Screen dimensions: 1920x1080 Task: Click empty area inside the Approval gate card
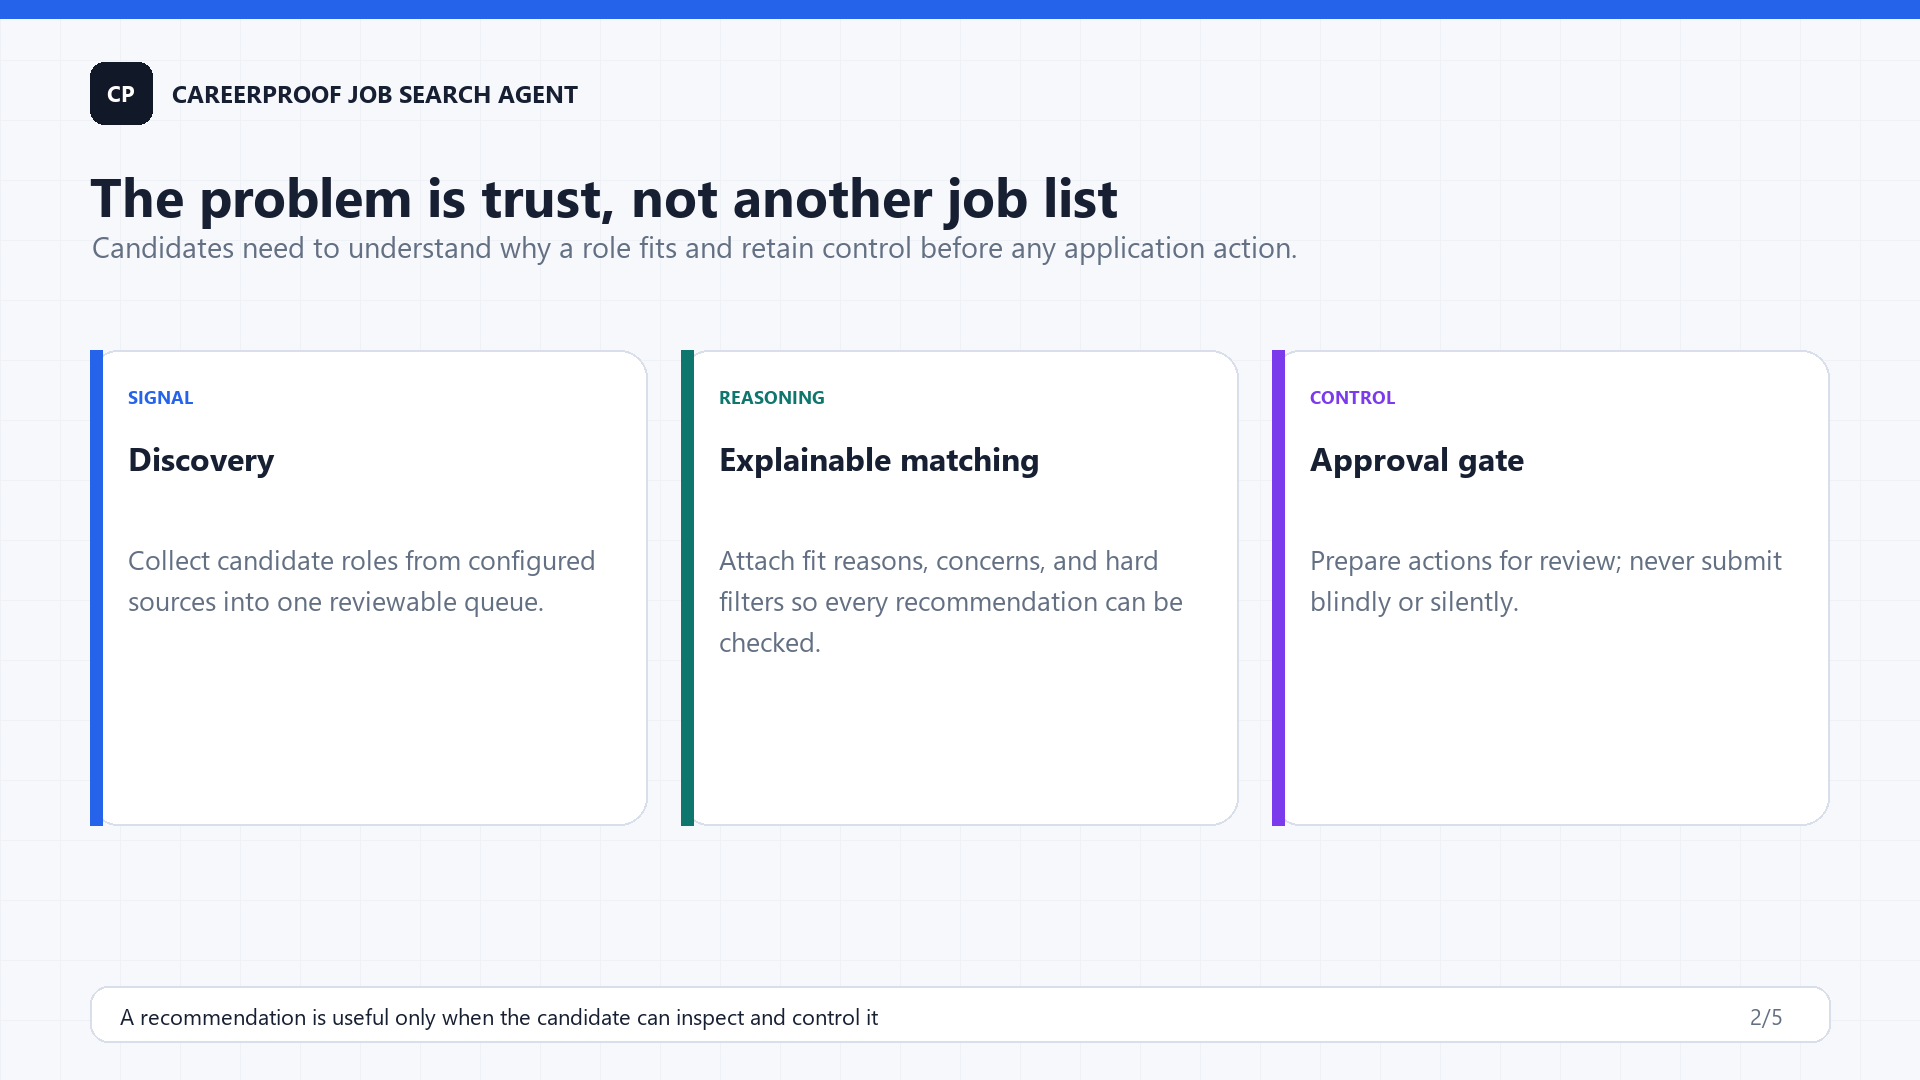pyautogui.click(x=1556, y=730)
